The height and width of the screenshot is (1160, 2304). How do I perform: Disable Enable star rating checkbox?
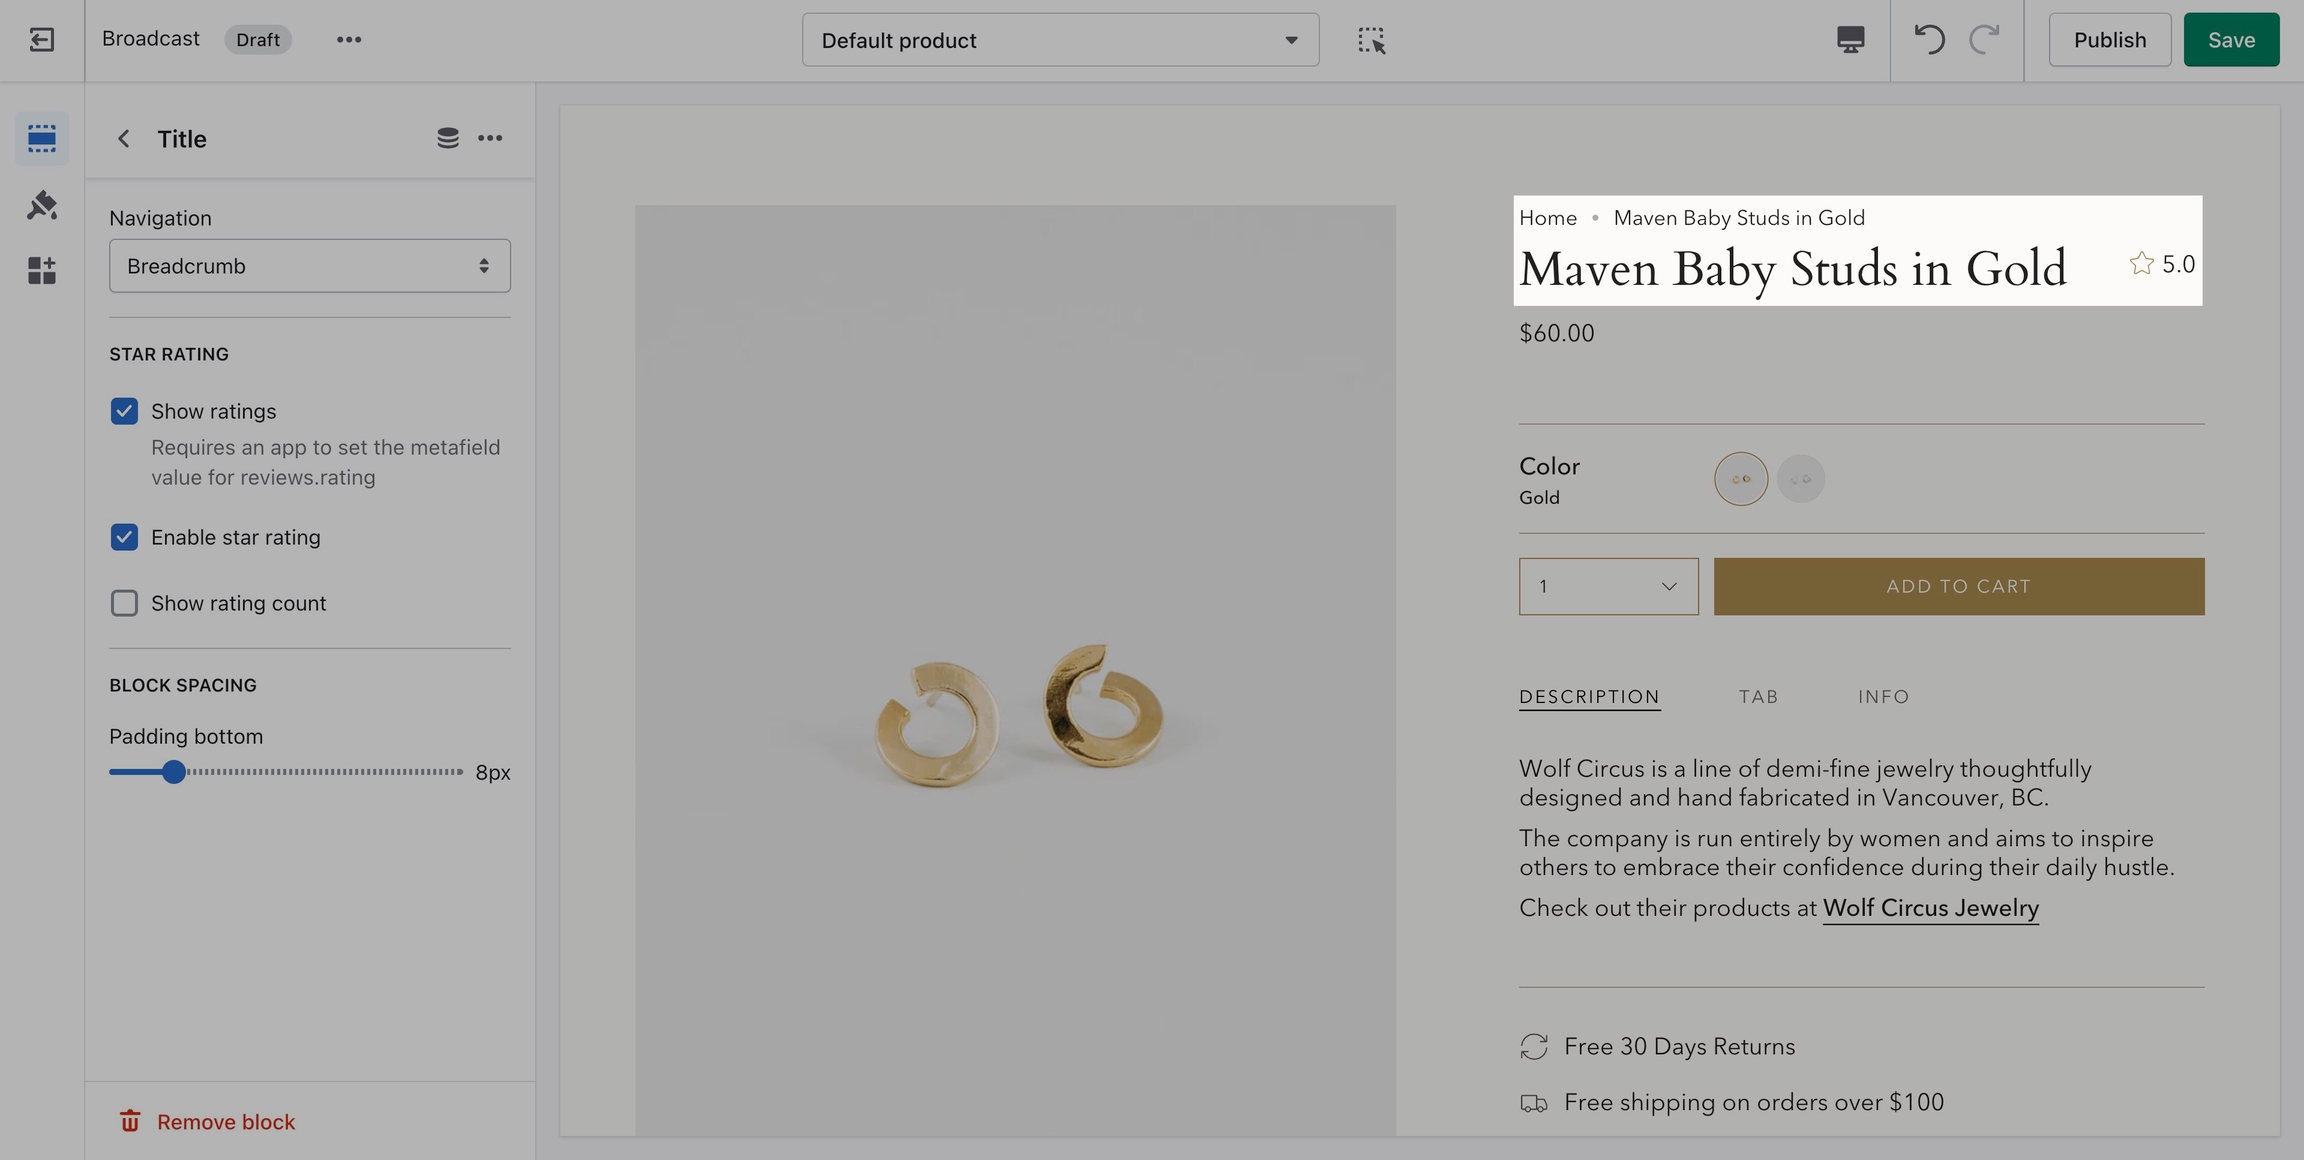click(x=124, y=537)
